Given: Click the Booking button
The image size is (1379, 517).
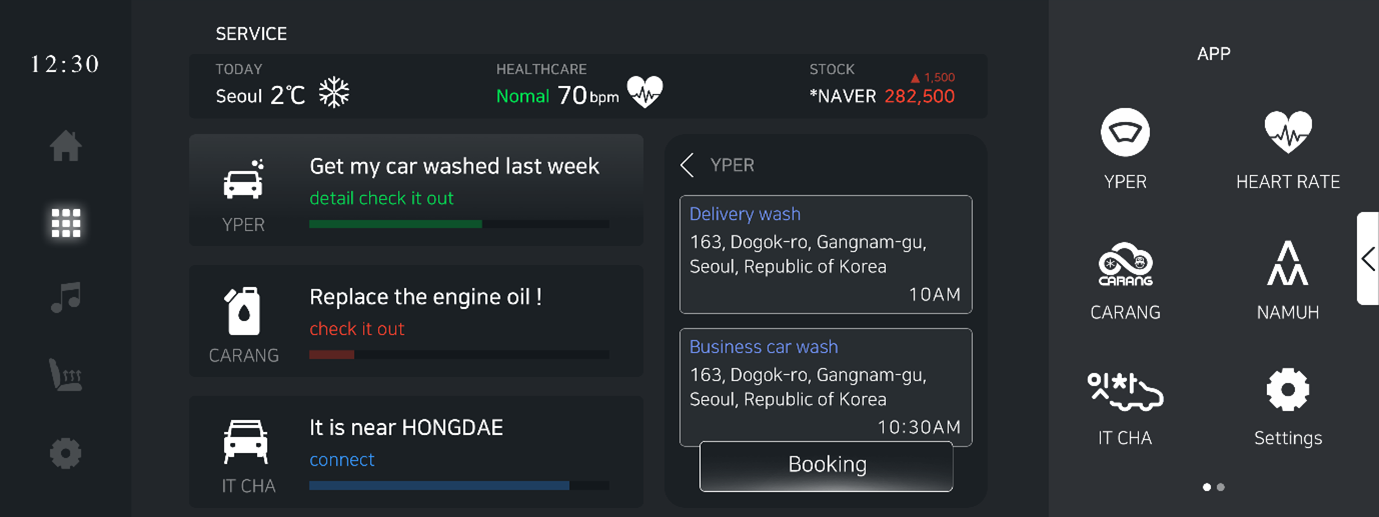Looking at the screenshot, I should 826,465.
